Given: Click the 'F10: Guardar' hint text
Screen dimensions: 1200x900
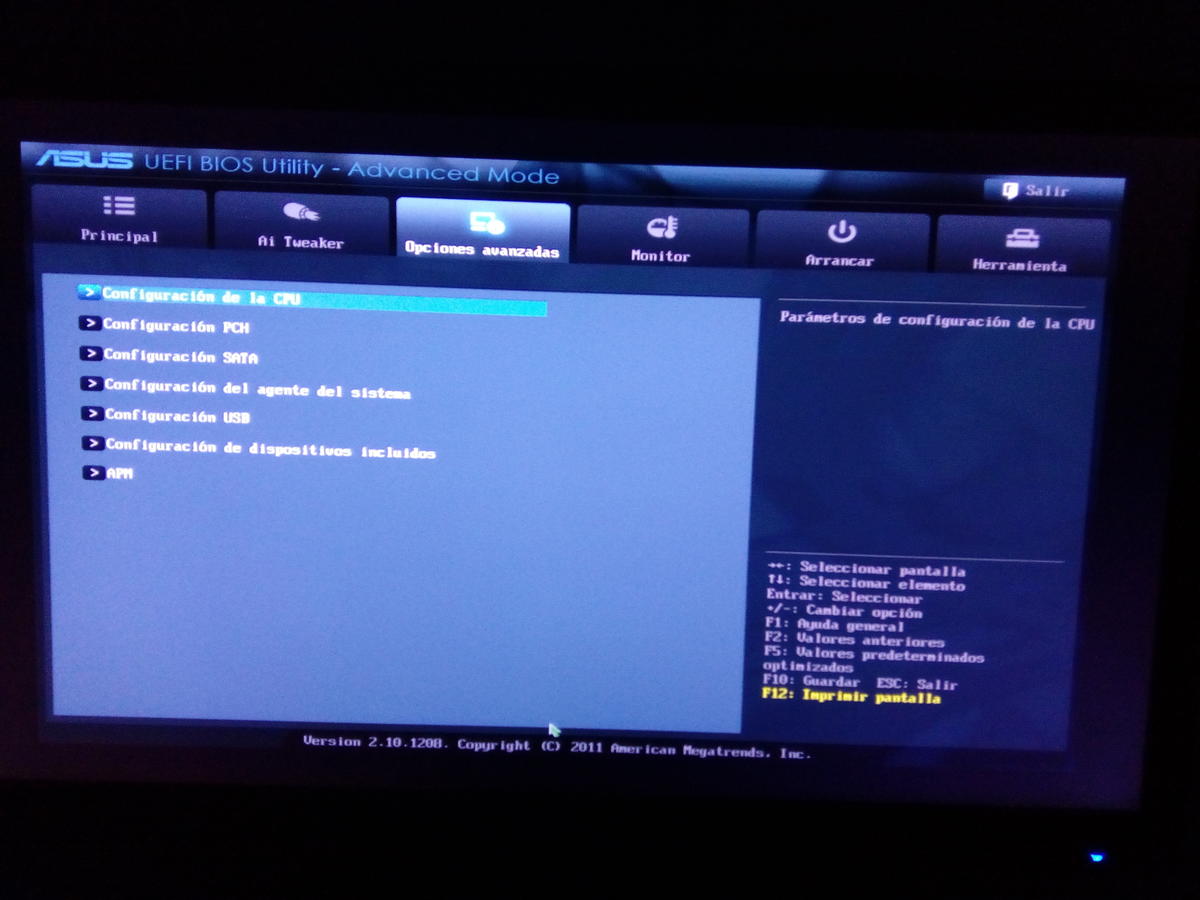Looking at the screenshot, I should click(811, 682).
